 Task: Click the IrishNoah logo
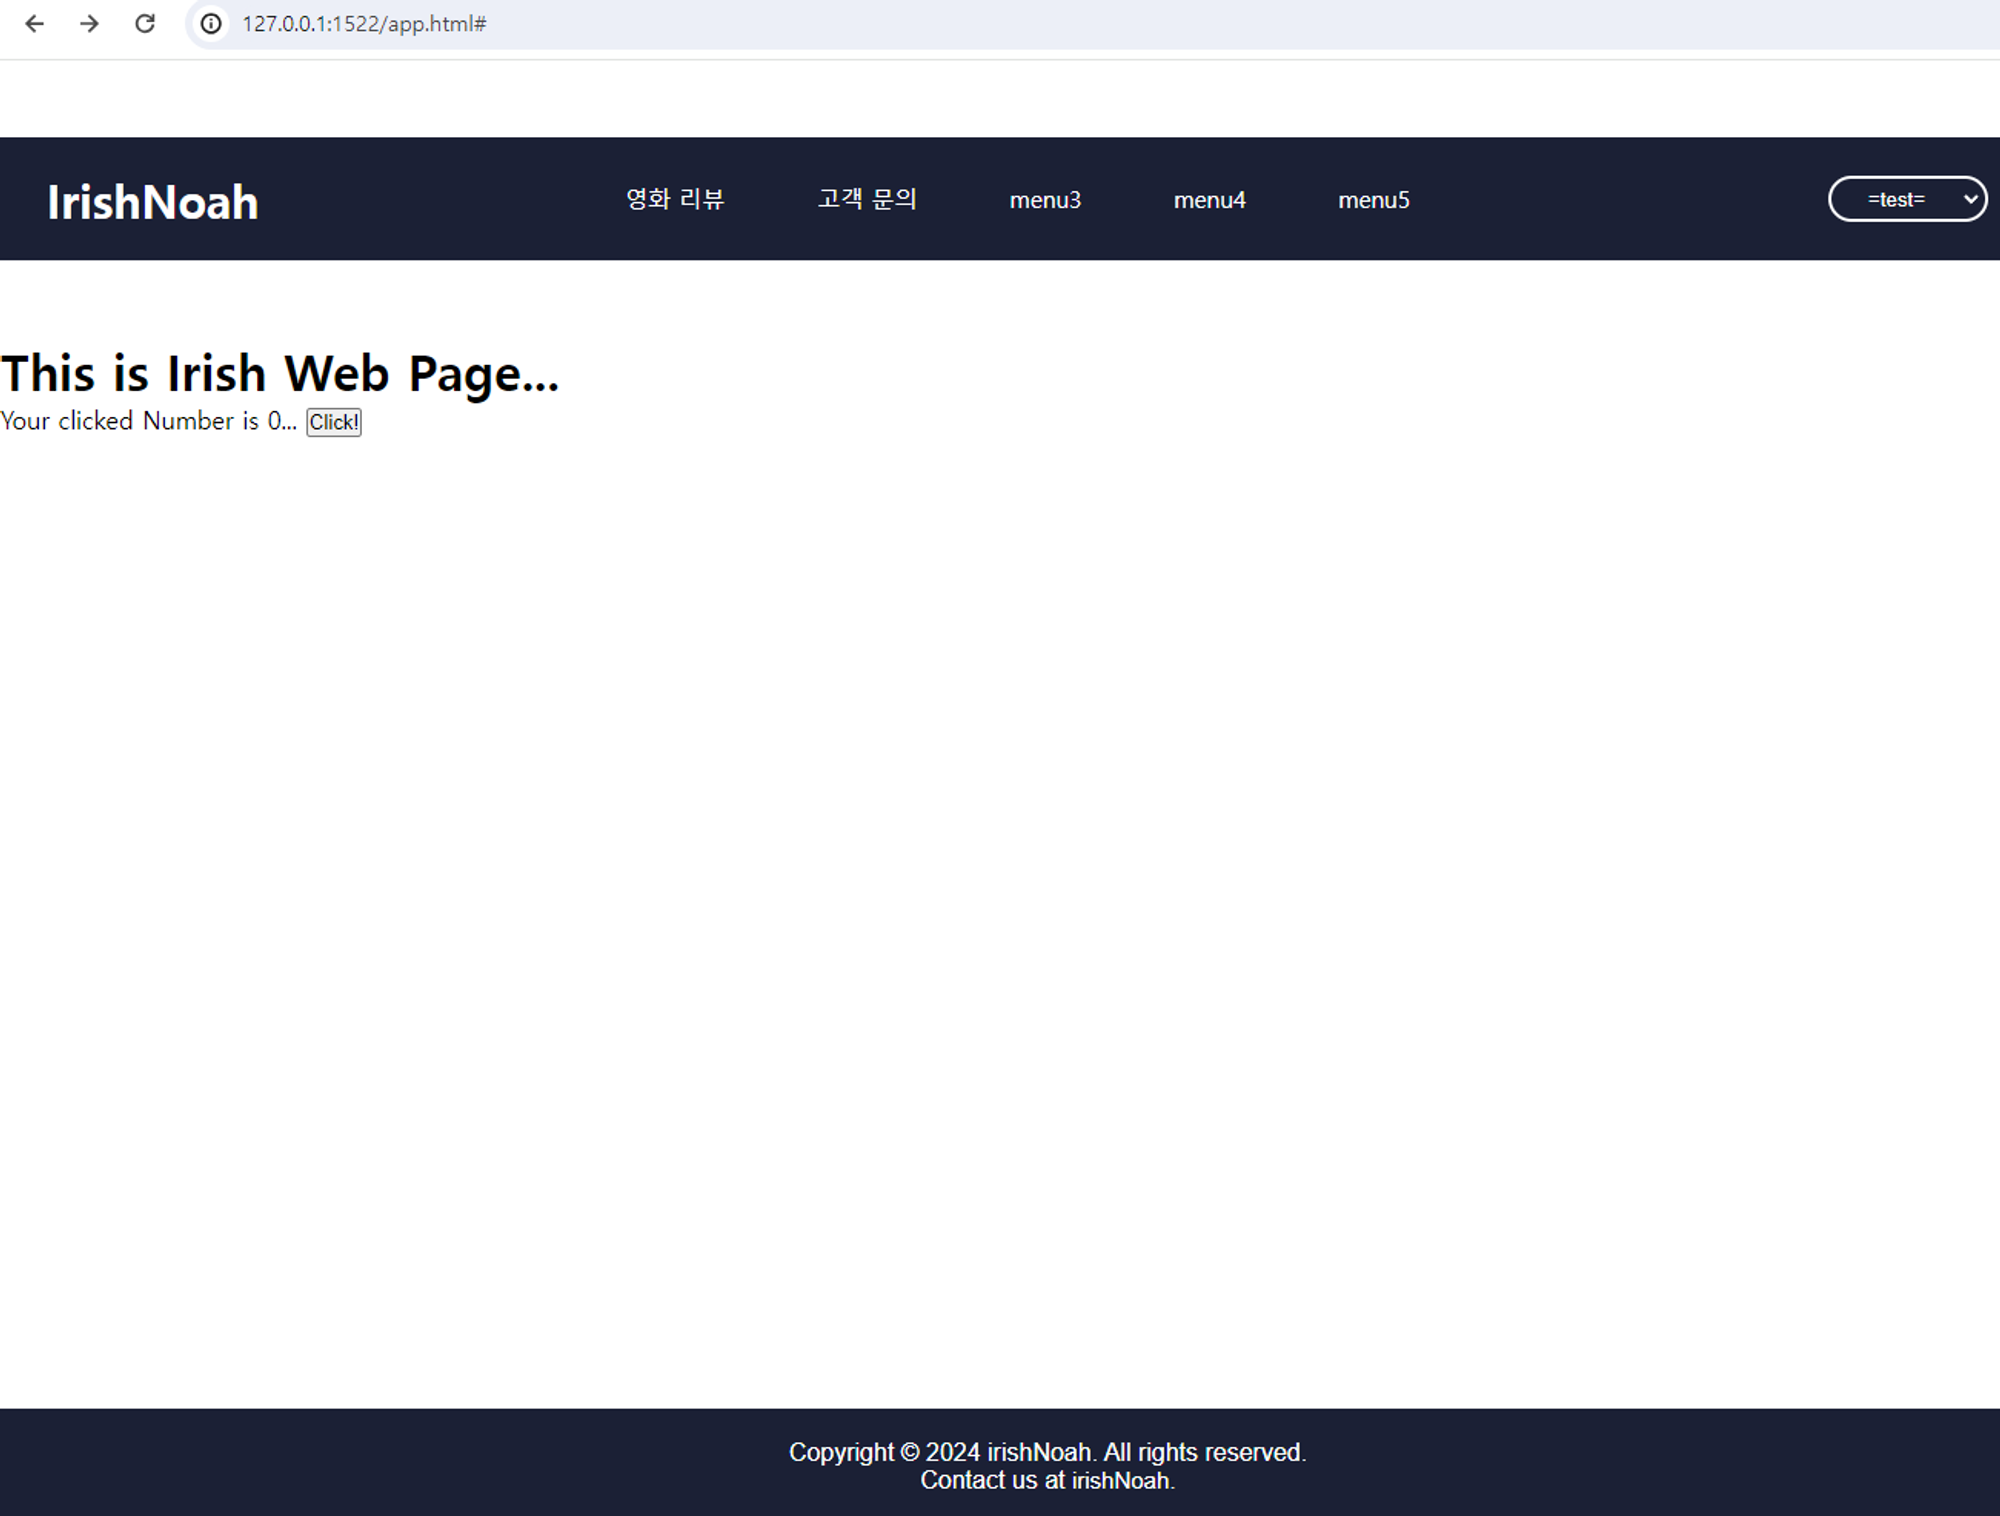click(153, 202)
